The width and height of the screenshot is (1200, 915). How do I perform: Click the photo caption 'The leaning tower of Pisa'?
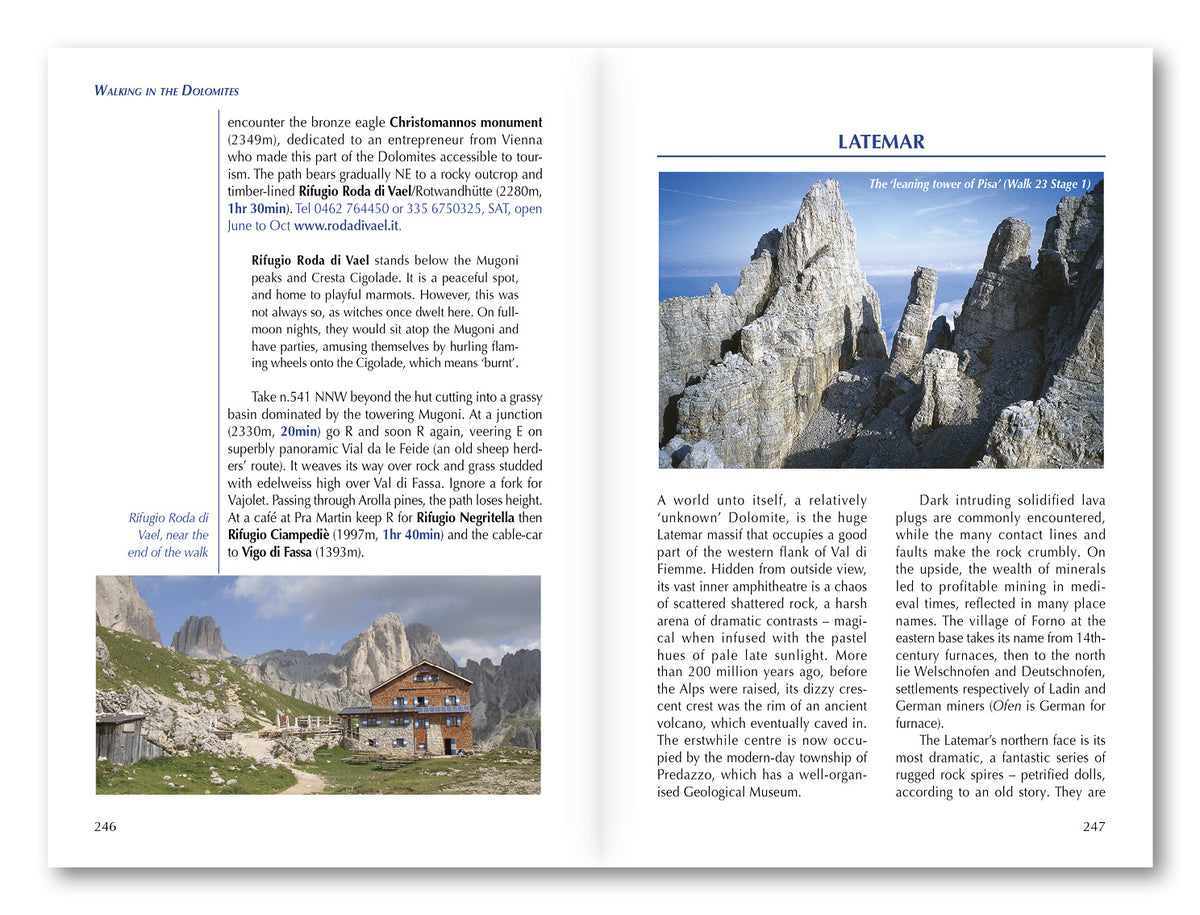[980, 184]
